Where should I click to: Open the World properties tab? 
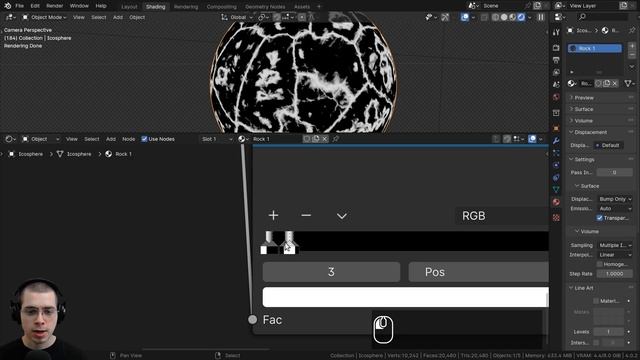(x=556, y=97)
